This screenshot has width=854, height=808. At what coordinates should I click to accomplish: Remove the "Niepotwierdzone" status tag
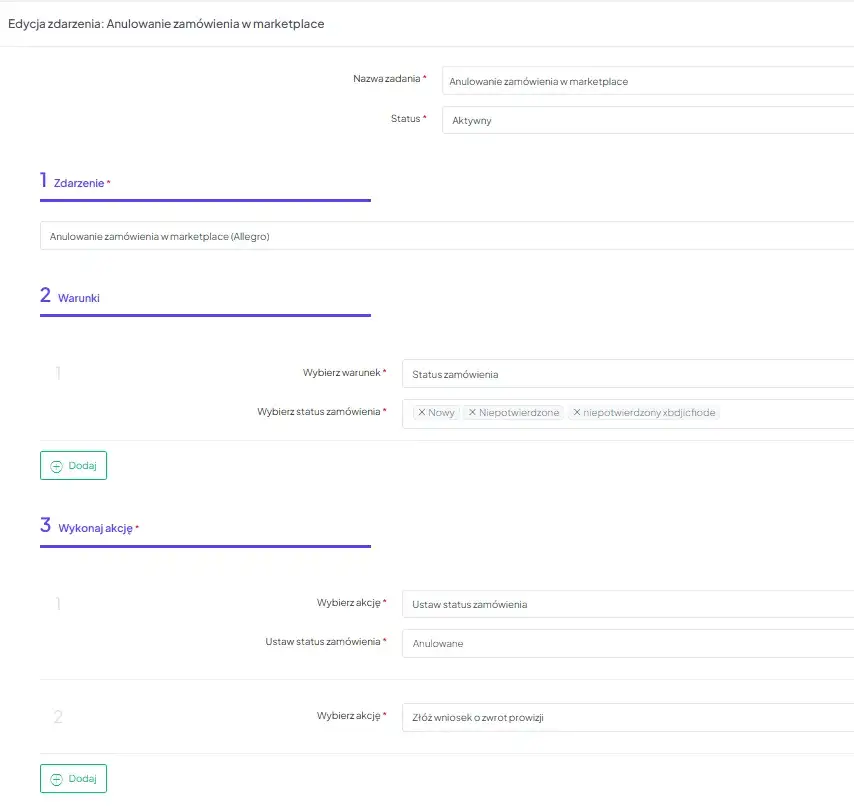click(x=473, y=413)
